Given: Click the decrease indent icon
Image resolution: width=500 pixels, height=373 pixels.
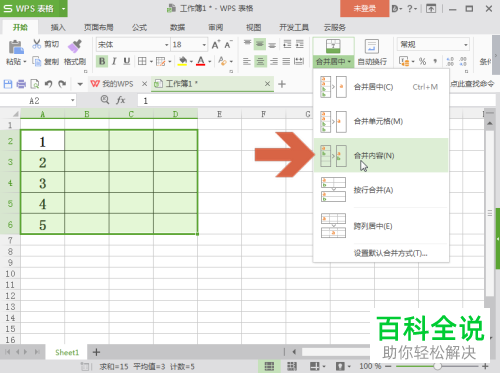Looking at the screenshot, I should 287,44.
